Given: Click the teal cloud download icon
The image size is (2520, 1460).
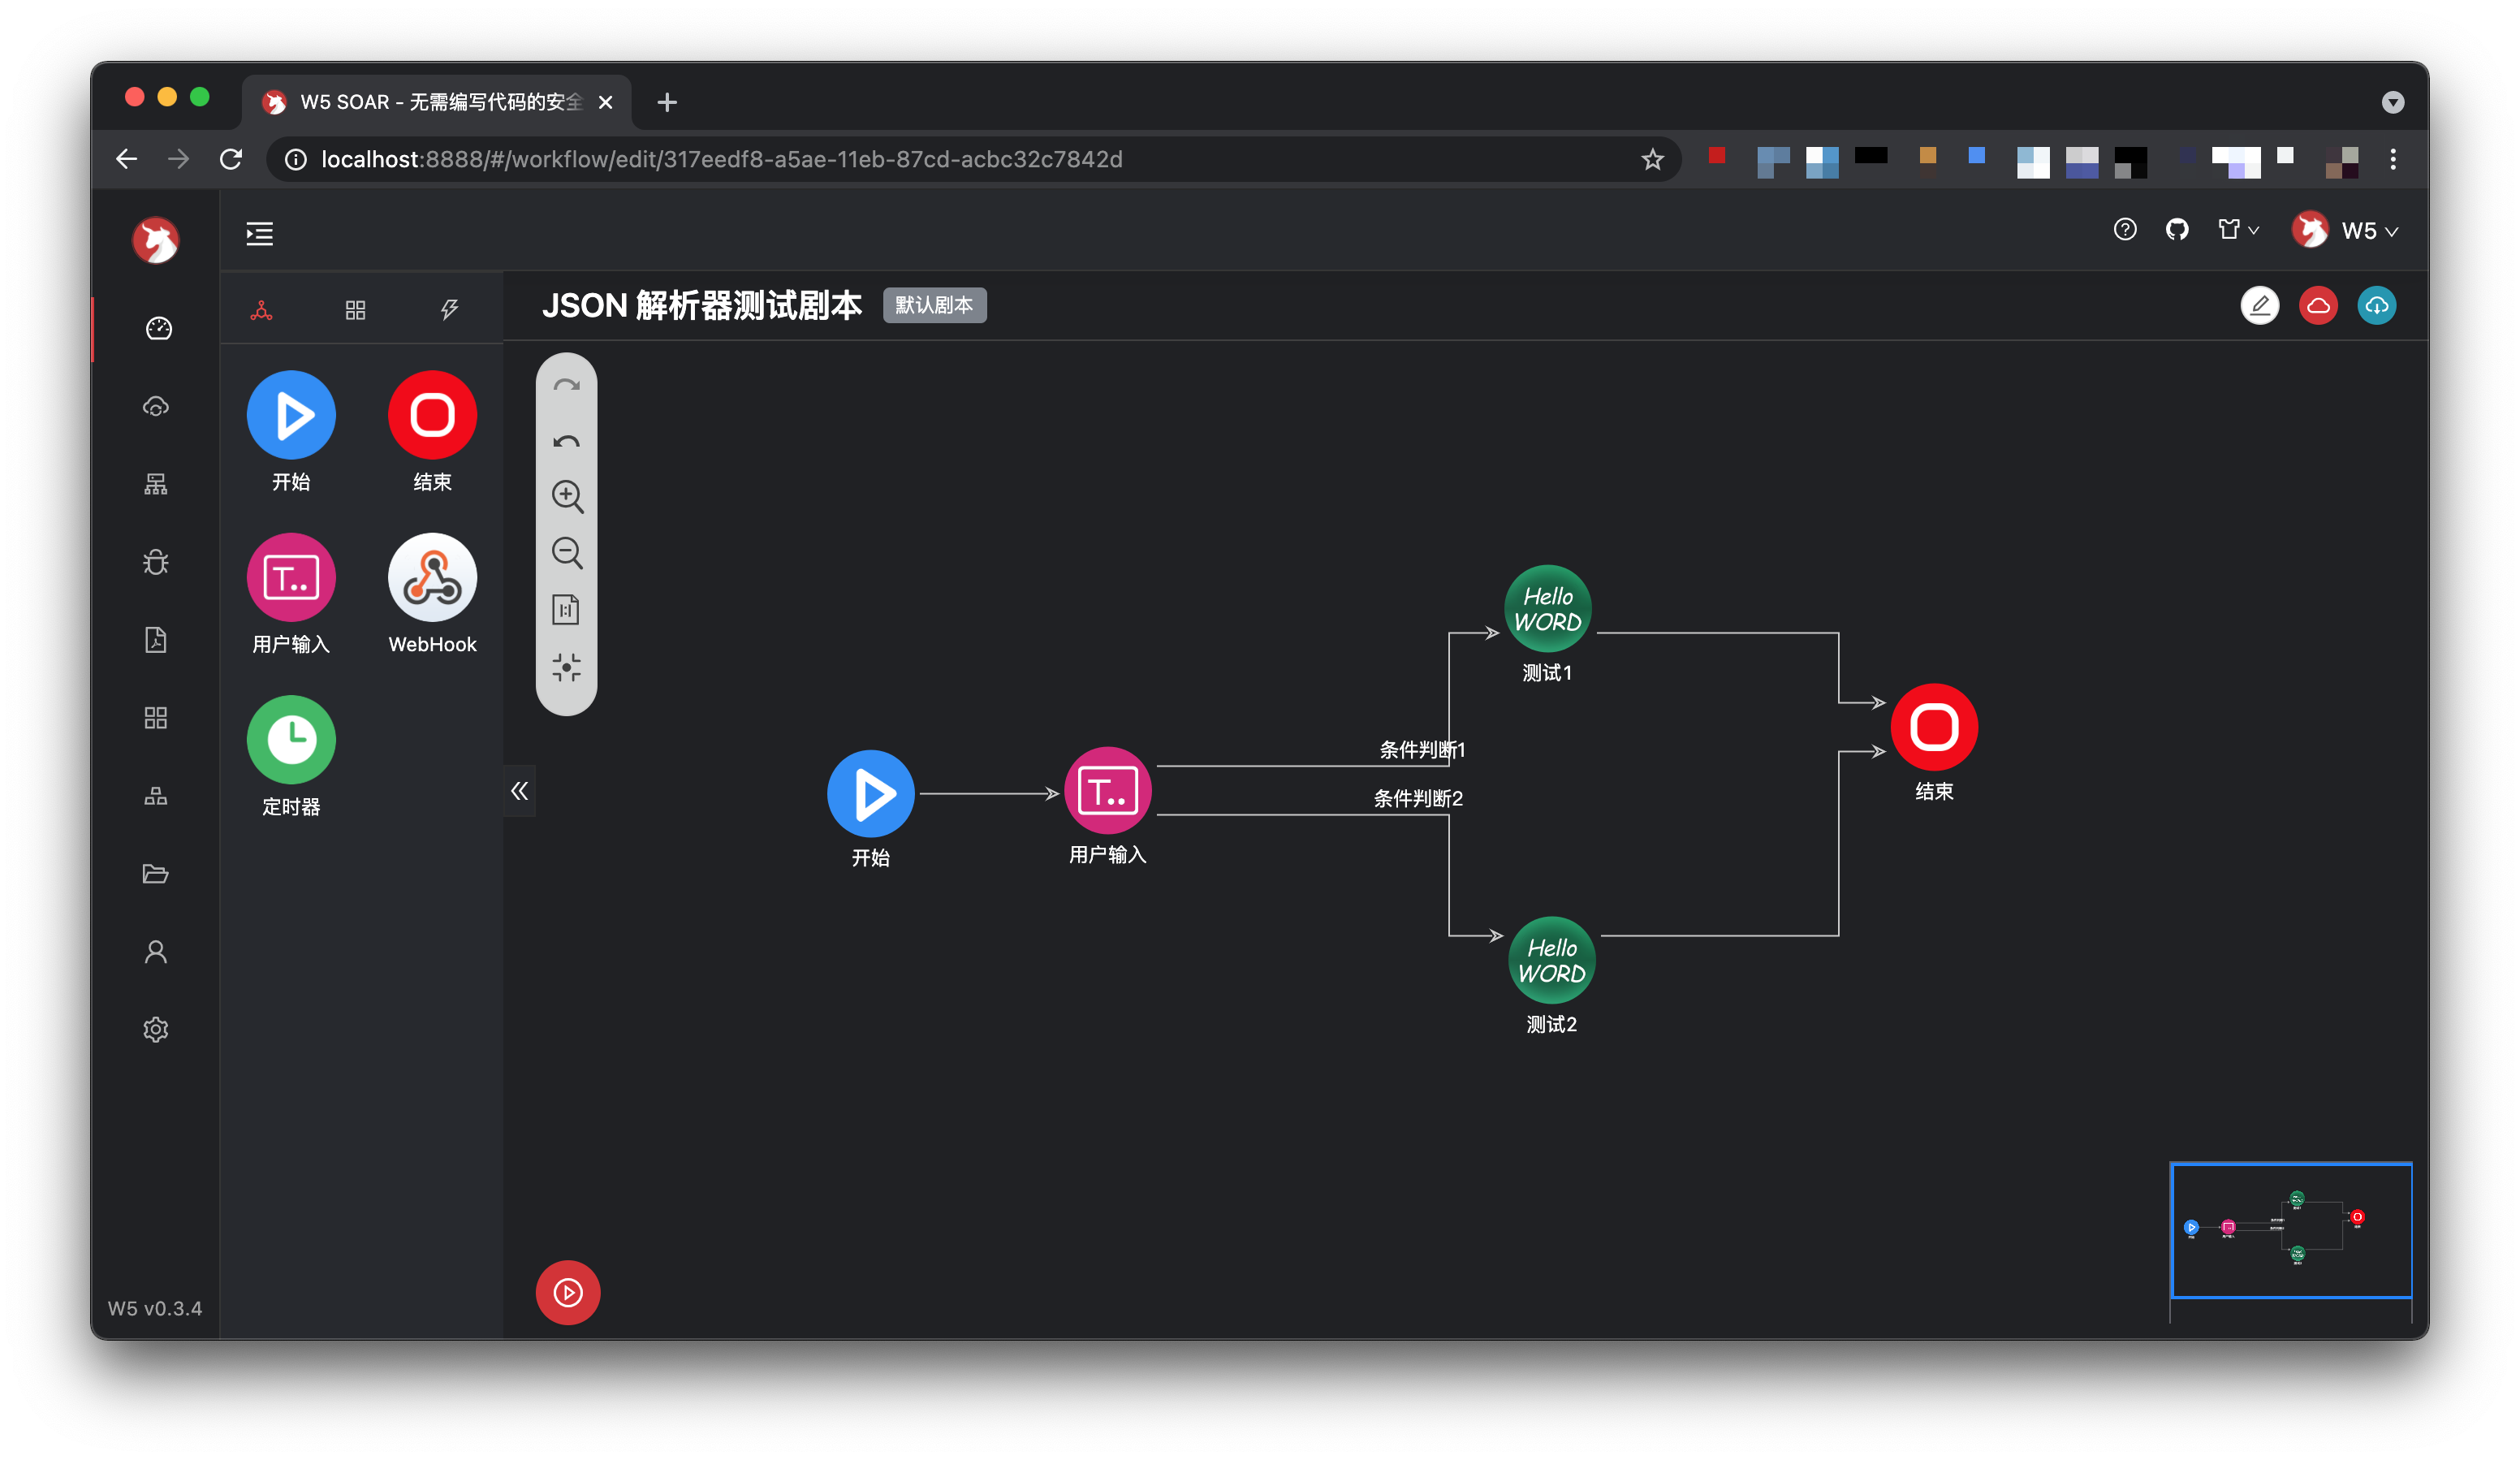Looking at the screenshot, I should pos(2376,306).
